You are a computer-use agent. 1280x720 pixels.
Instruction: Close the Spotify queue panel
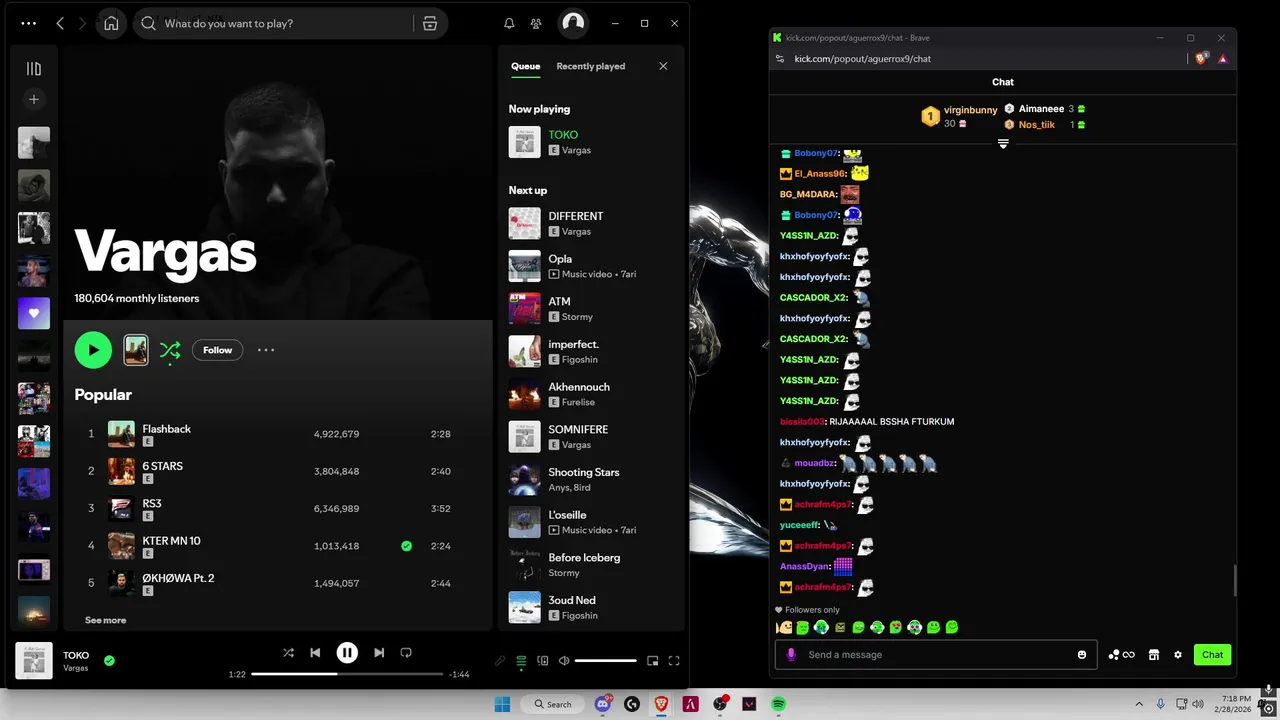tap(663, 66)
